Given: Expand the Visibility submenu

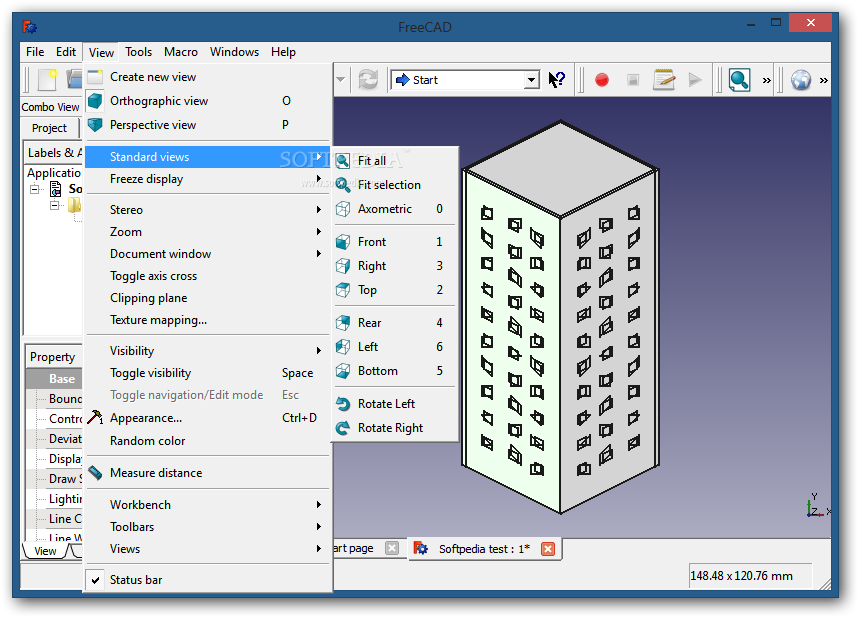Looking at the screenshot, I should [208, 351].
